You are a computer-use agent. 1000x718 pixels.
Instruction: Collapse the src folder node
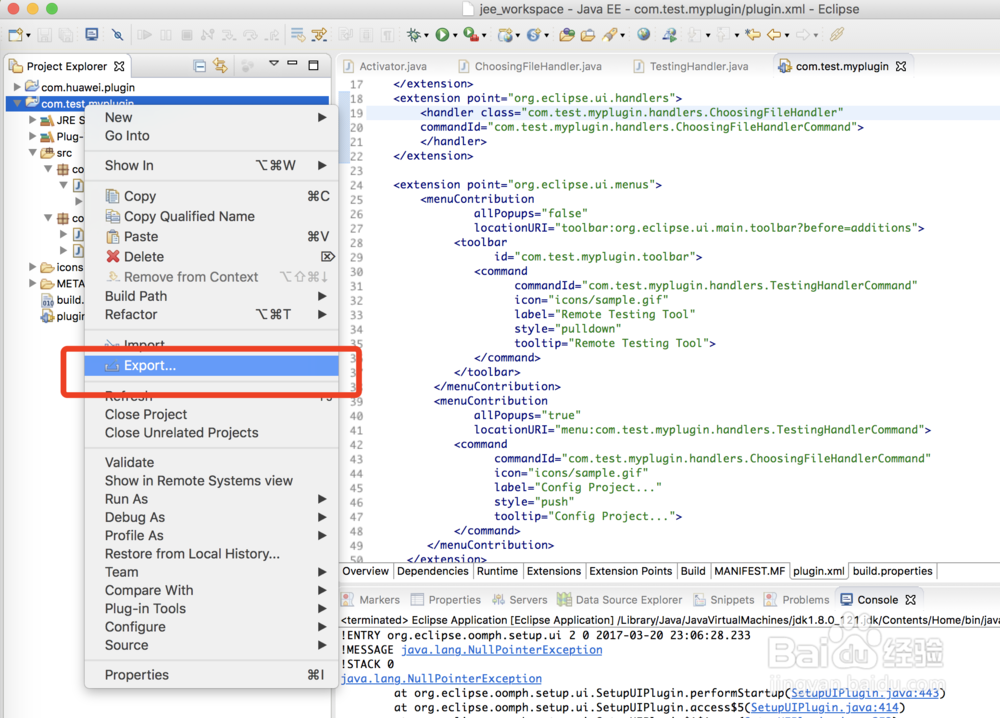pos(33,152)
